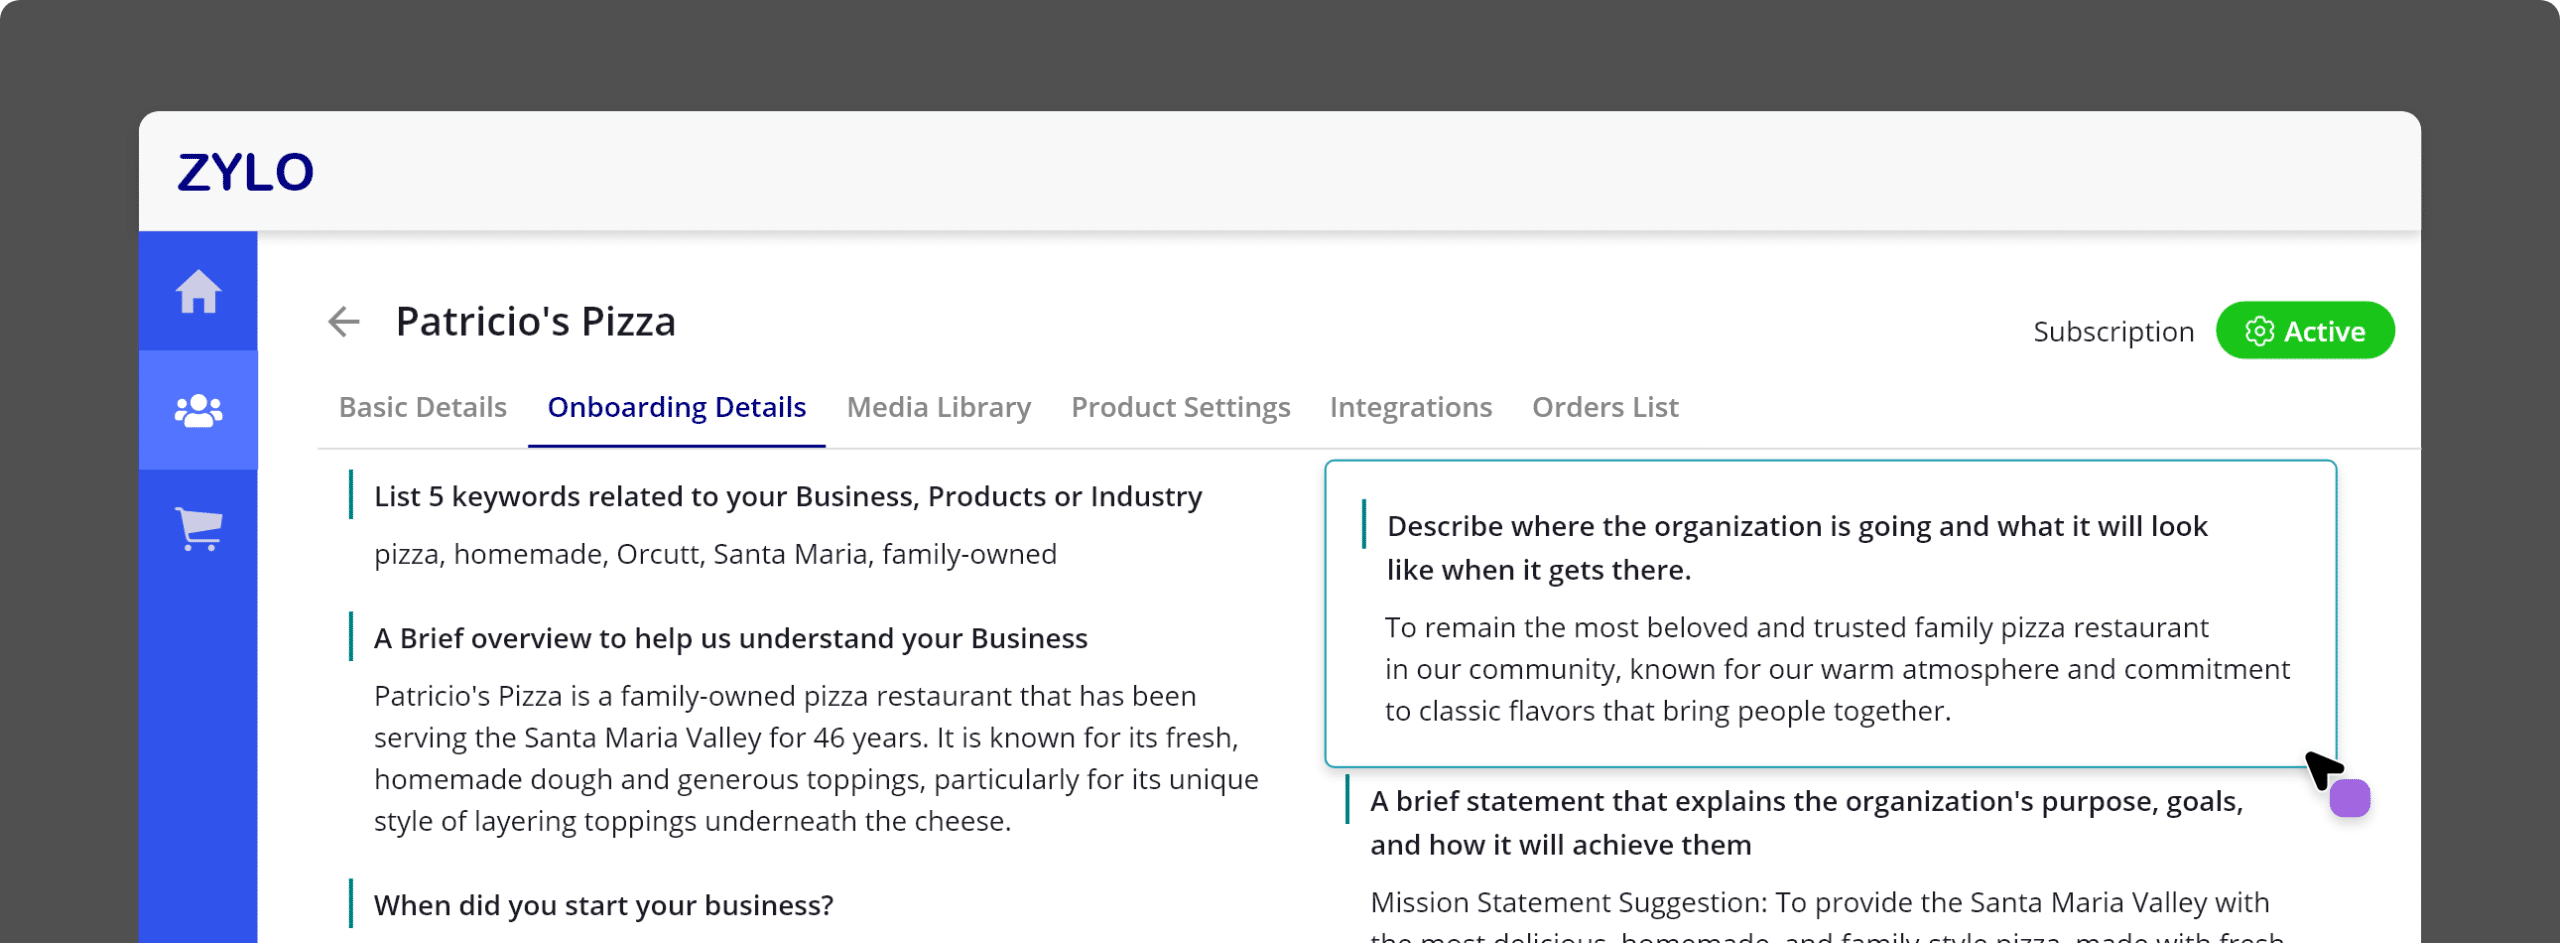Go back using the left arrow

pyautogui.click(x=343, y=322)
